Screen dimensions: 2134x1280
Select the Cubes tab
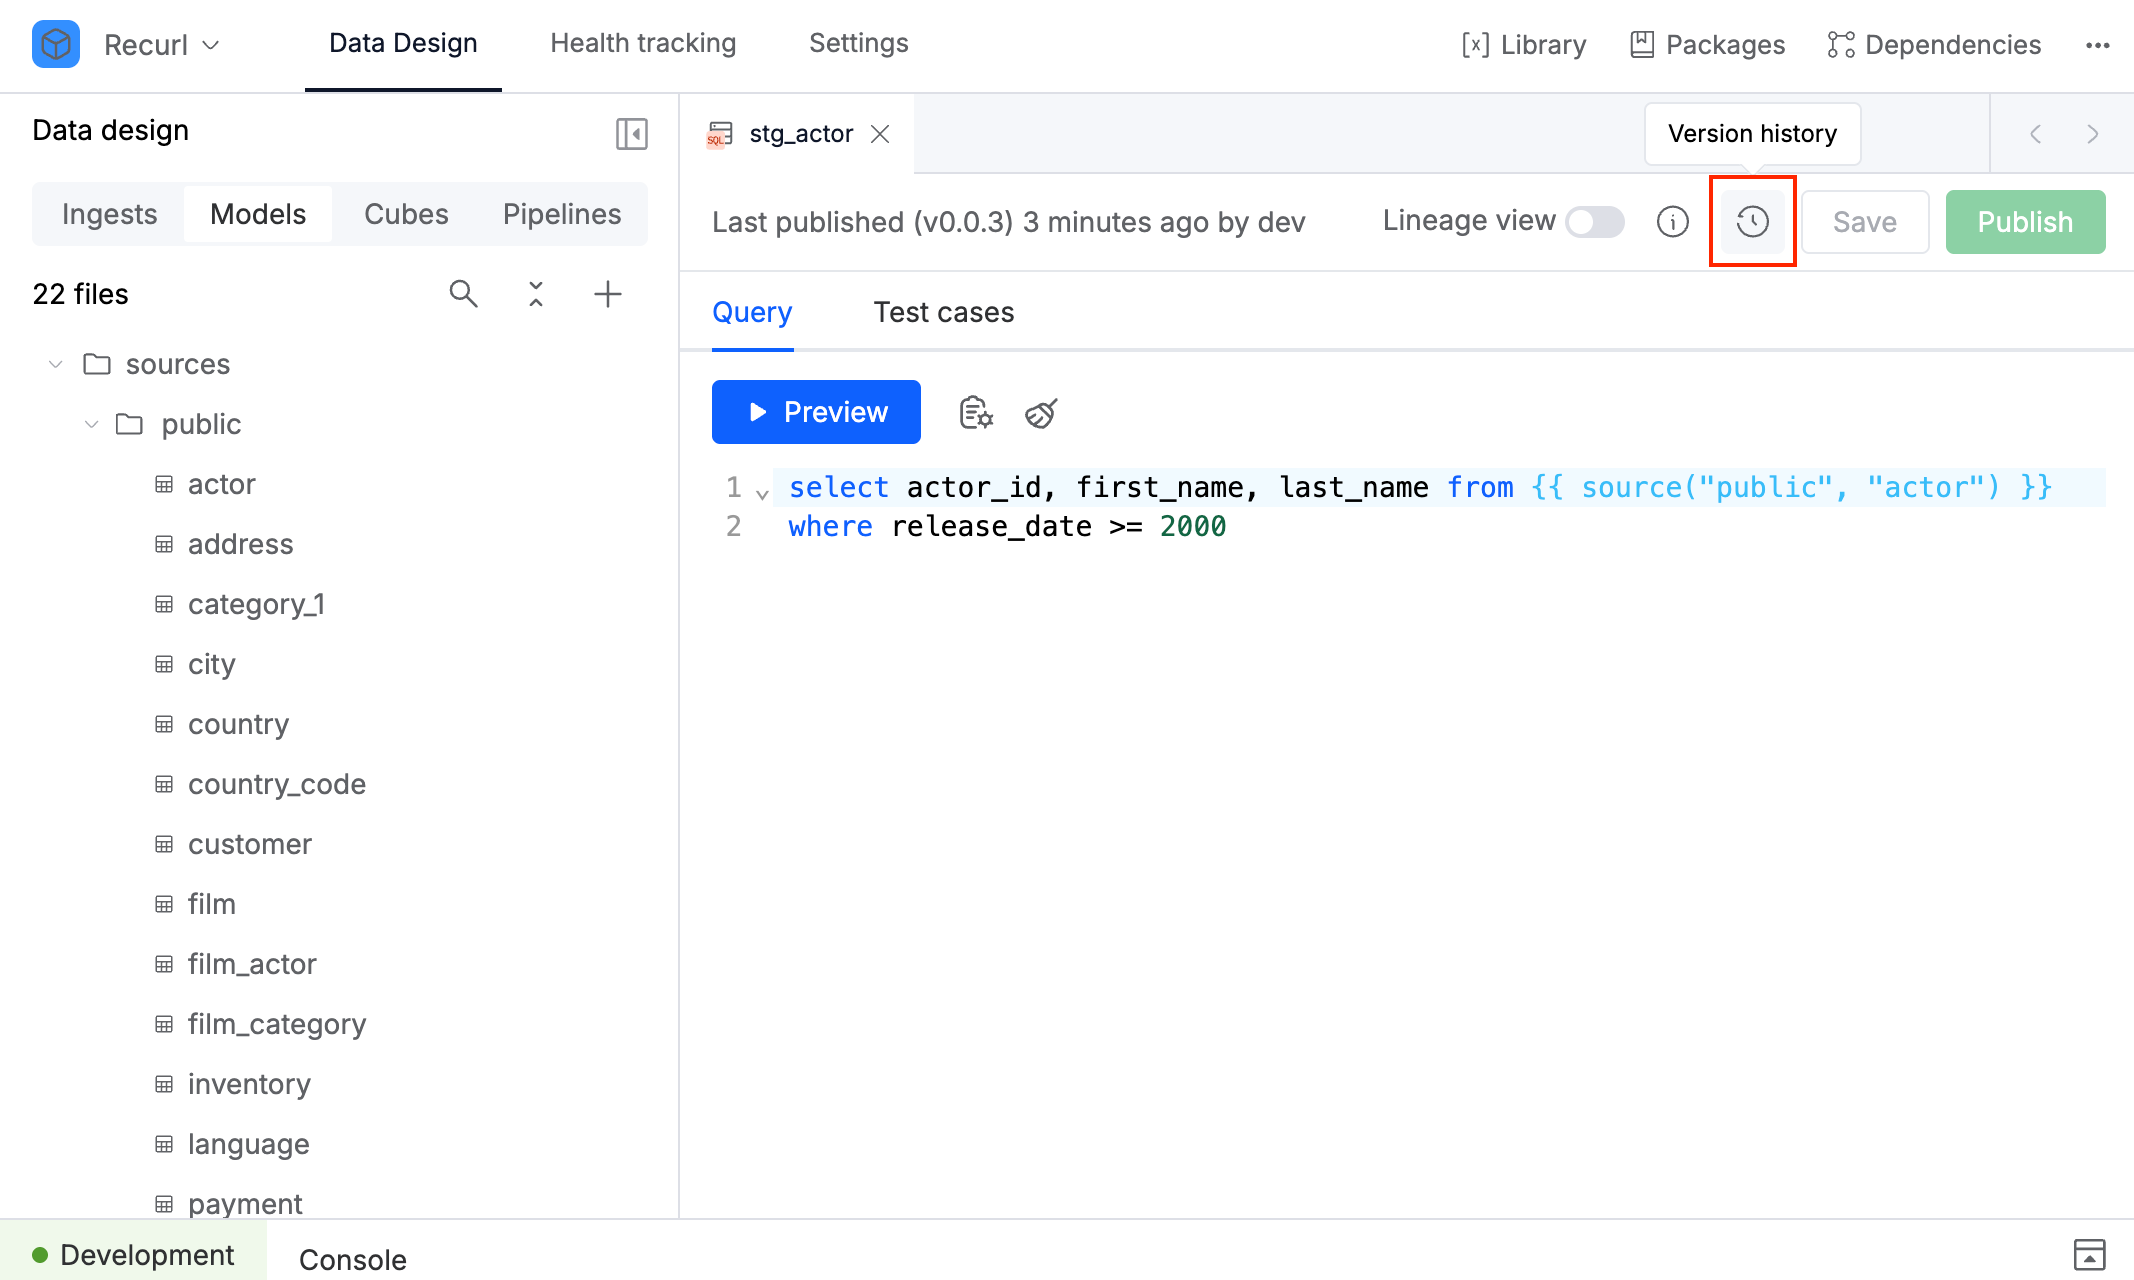click(x=406, y=214)
